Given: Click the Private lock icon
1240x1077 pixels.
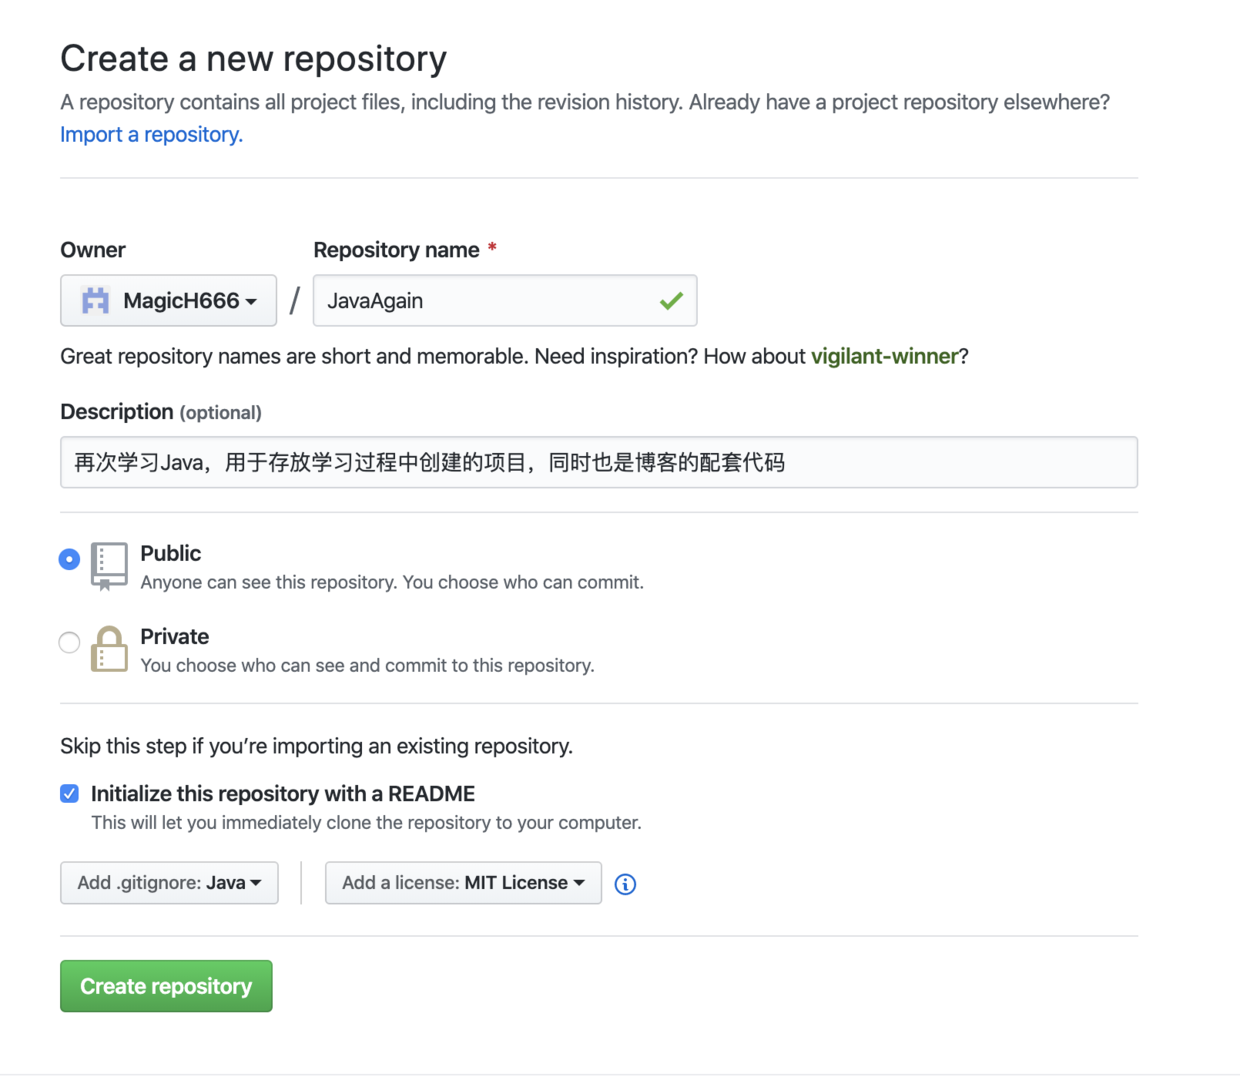Looking at the screenshot, I should (x=109, y=648).
